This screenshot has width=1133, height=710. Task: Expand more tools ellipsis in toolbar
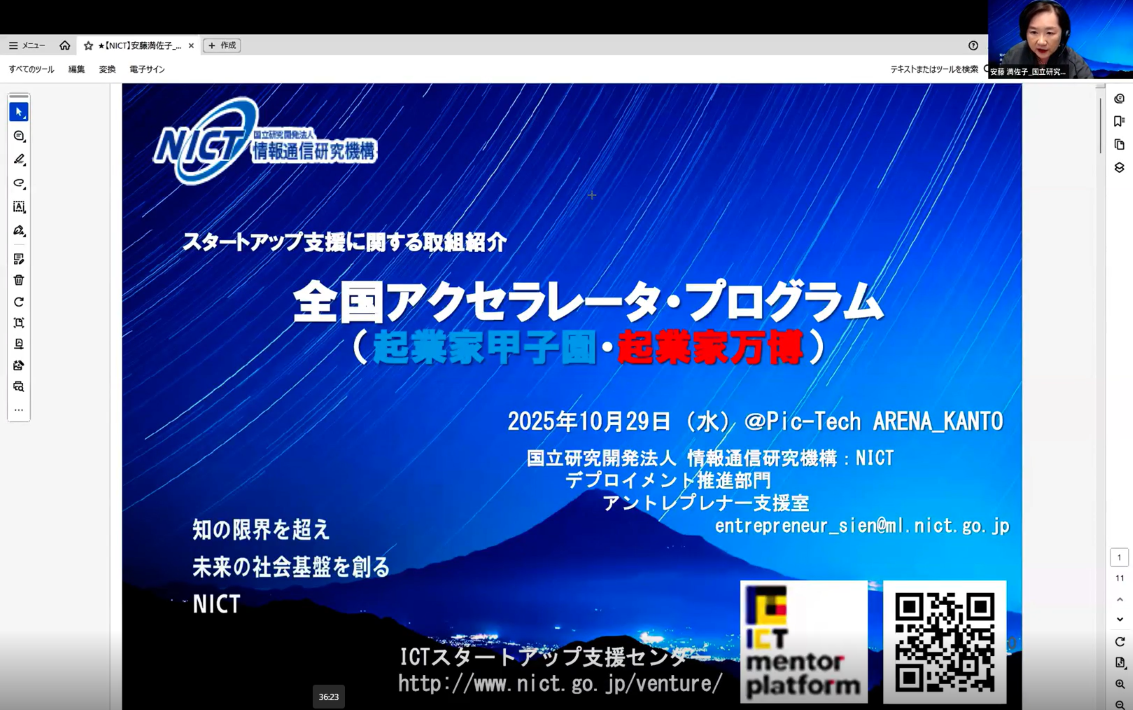(18, 410)
